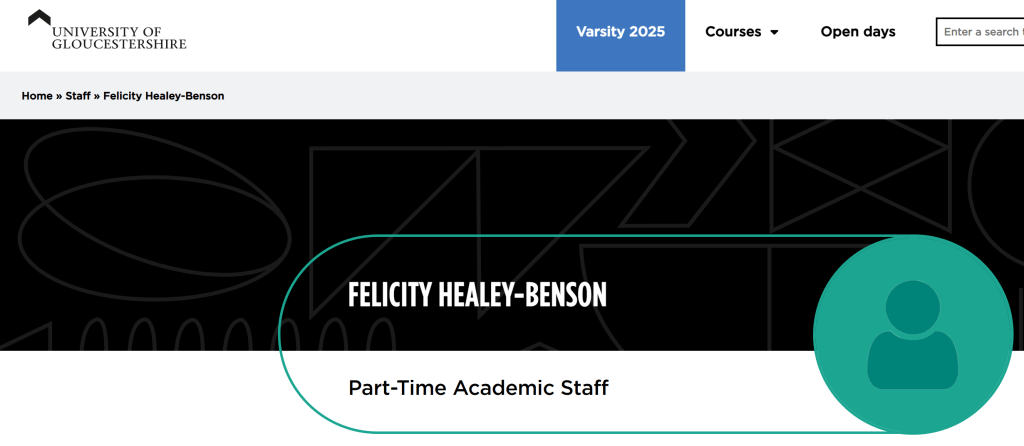Screen dimensions: 1024x446
Task: Click the 'GLOUCESTERSHIRE' wordmark text
Action: click(x=118, y=43)
